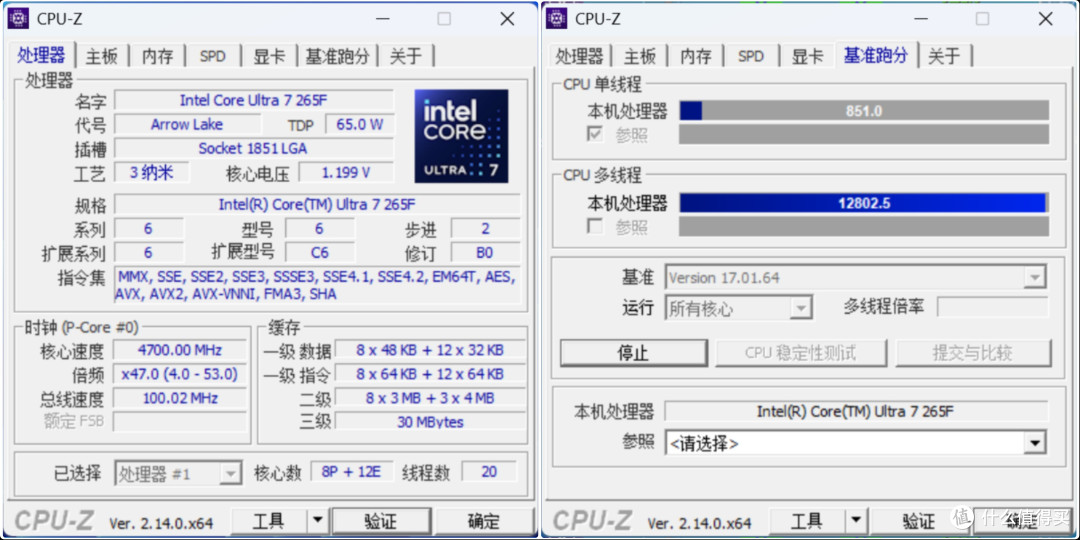Switch to 处理器 tab in right window
Image resolution: width=1080 pixels, height=540 pixels.
pos(579,56)
